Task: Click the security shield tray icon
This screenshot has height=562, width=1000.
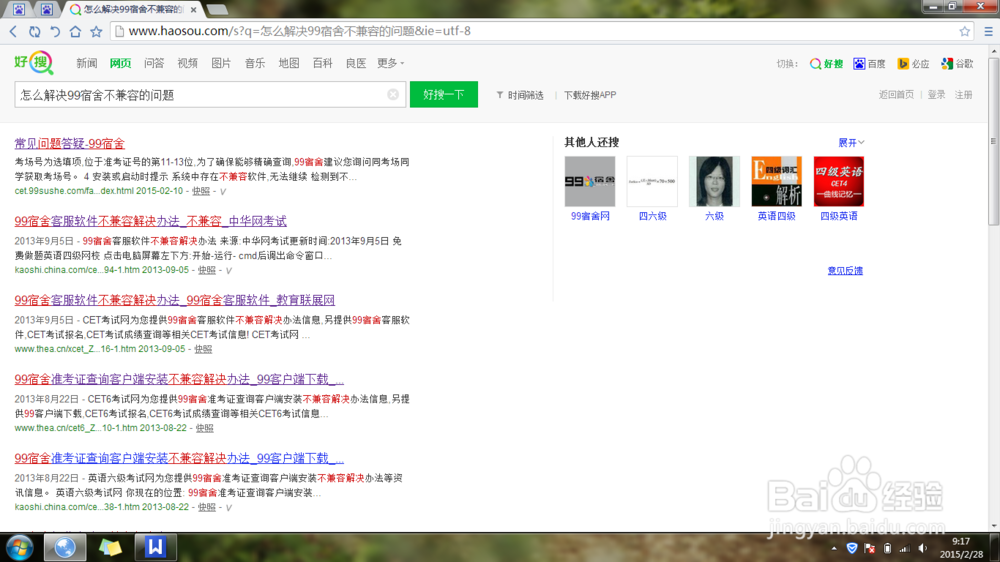Action: (x=851, y=548)
